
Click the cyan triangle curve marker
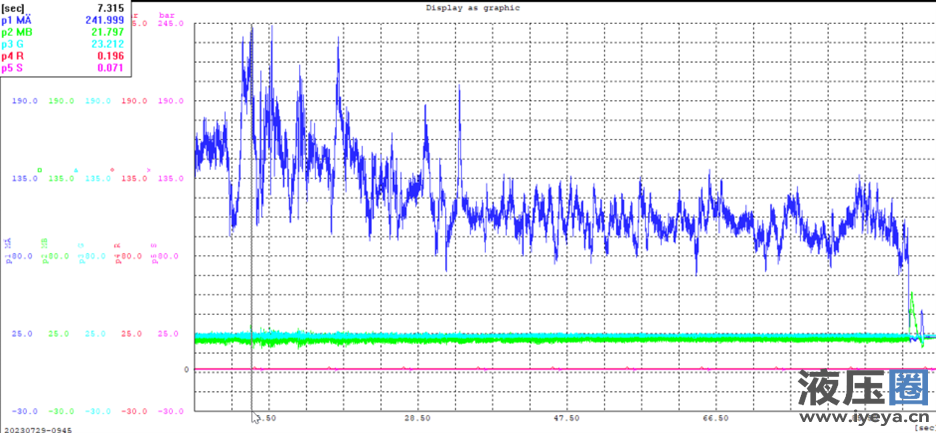click(x=75, y=170)
